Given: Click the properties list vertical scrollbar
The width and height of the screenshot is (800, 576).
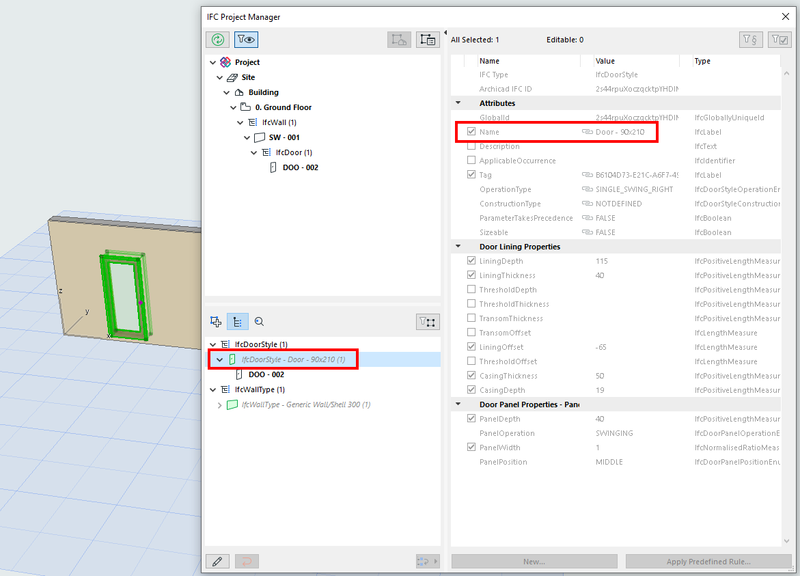Looking at the screenshot, I should click(786, 306).
